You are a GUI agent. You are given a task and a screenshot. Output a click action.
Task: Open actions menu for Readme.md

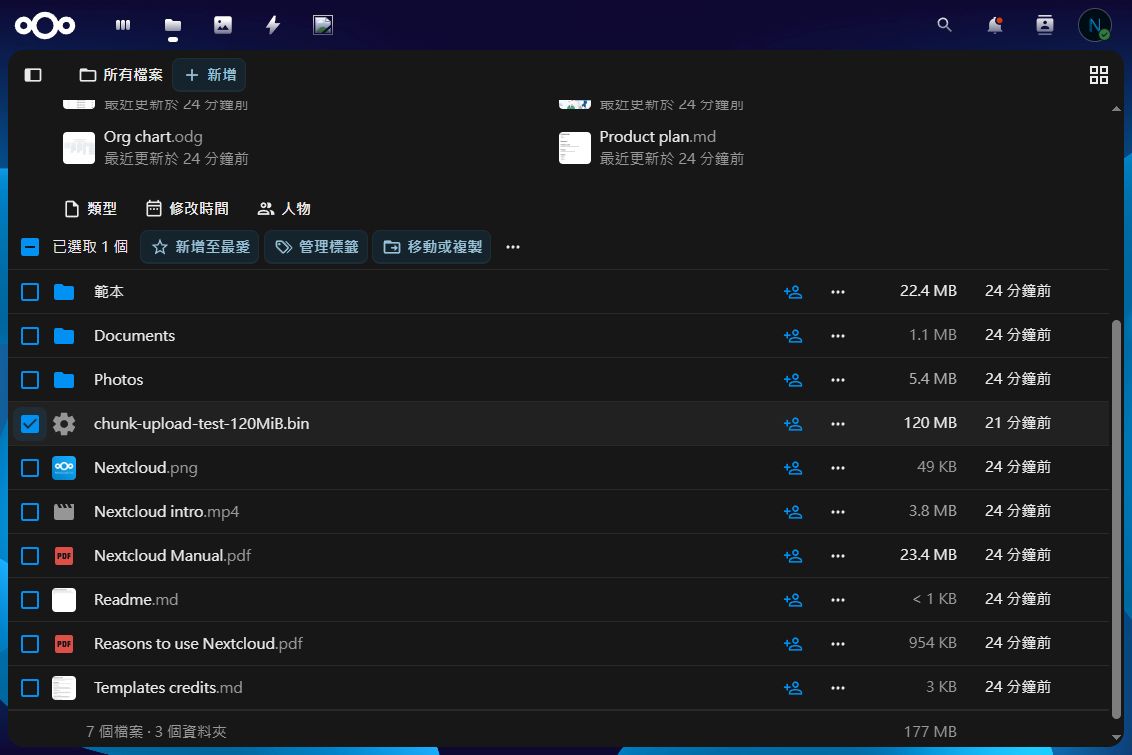tap(837, 600)
